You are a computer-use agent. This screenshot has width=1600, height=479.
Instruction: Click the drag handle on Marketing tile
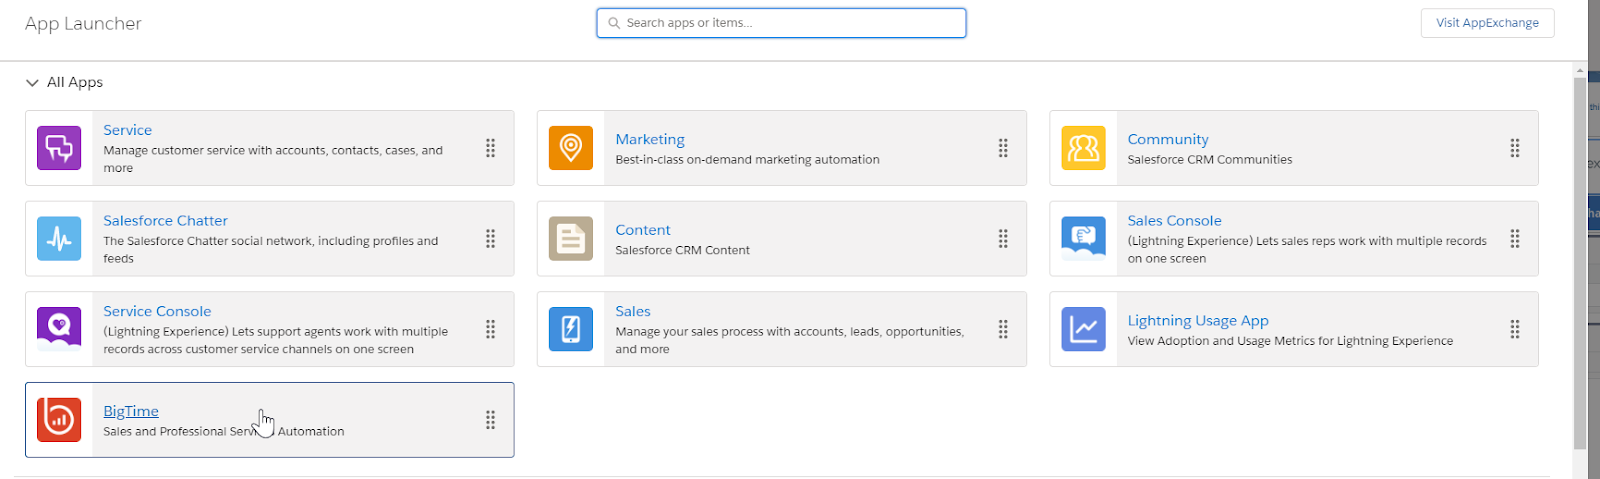point(1002,148)
